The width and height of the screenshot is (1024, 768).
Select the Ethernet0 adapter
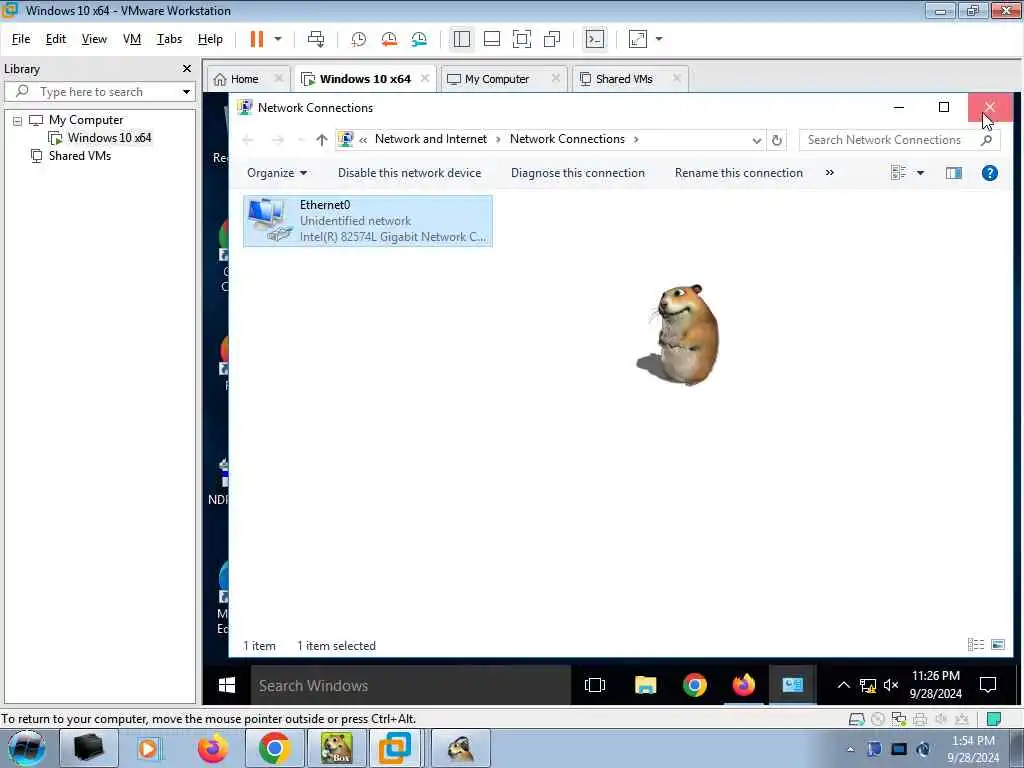368,221
